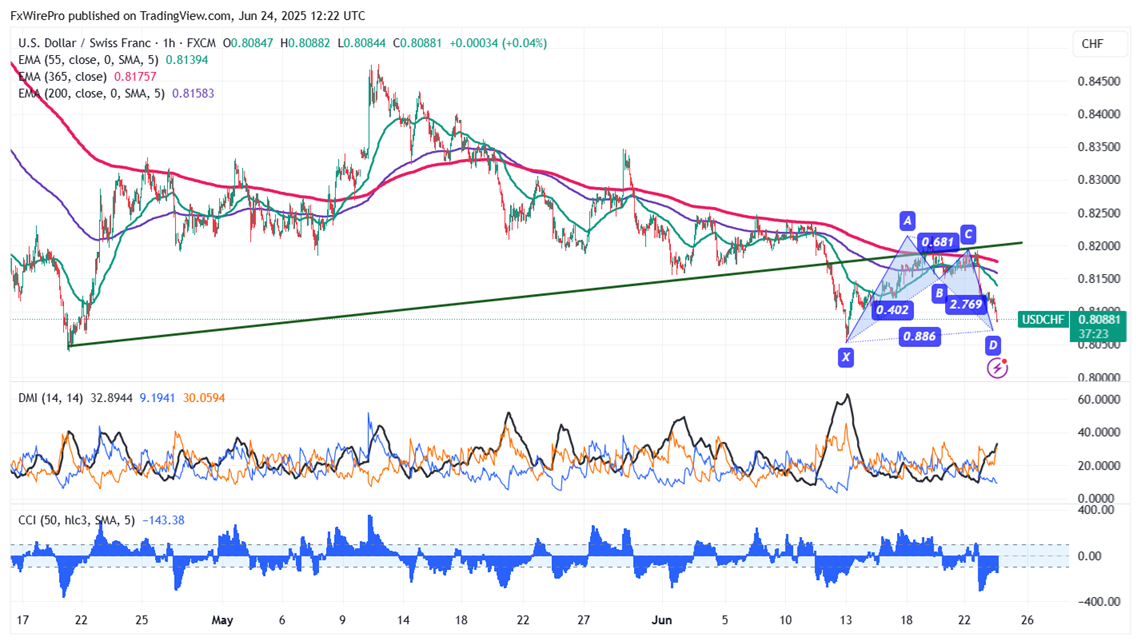Click the EMA (365, close) legend
1138x641 pixels.
(x=62, y=76)
